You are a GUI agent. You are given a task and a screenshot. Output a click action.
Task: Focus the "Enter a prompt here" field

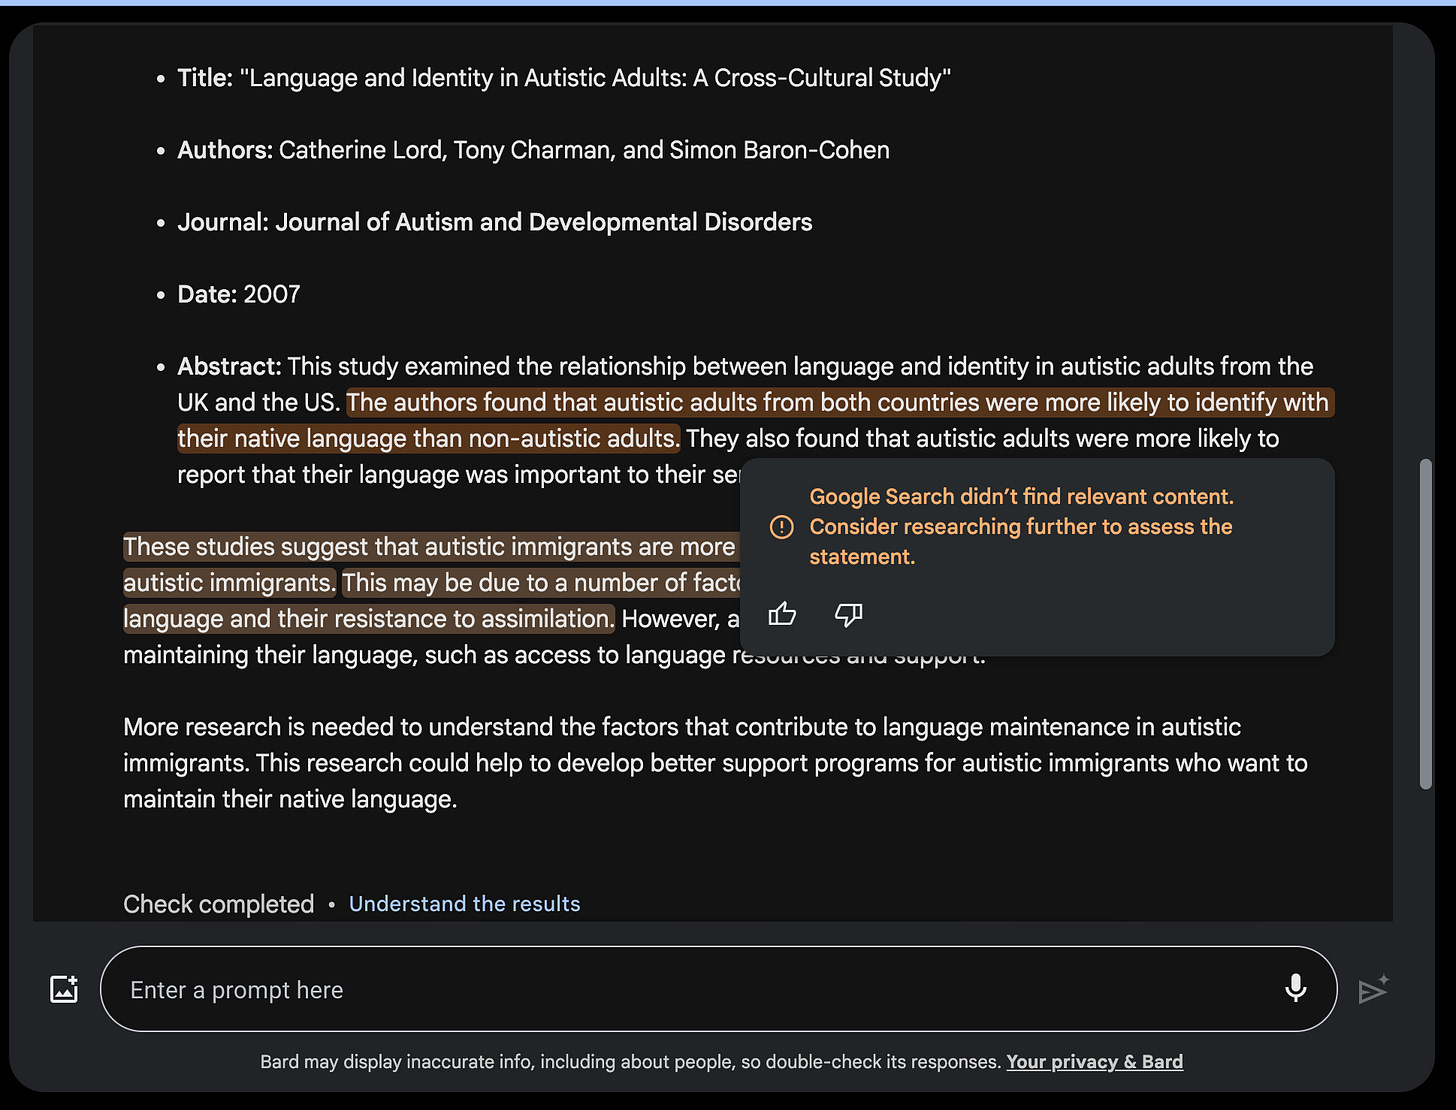tap(718, 989)
